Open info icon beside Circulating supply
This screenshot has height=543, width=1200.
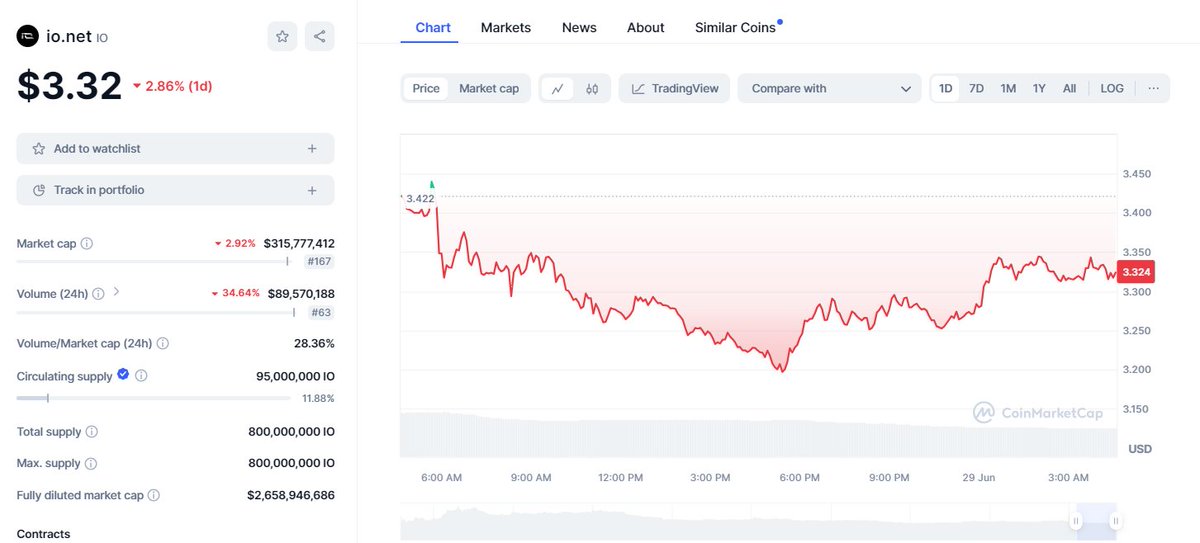click(x=141, y=376)
